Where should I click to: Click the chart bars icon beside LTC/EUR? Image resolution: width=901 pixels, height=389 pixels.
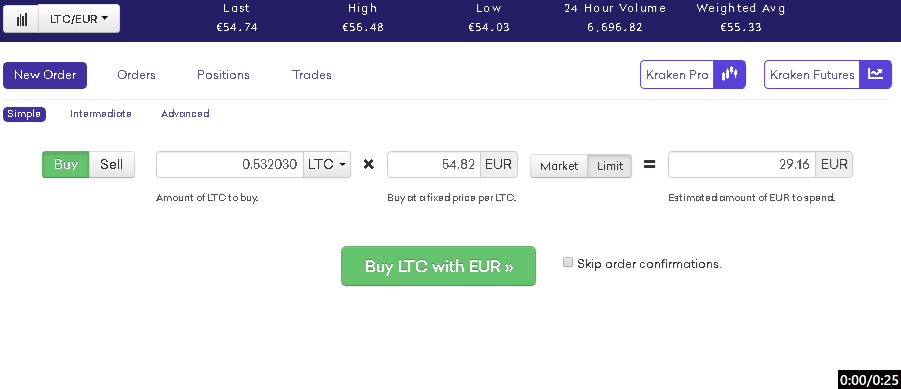coord(21,19)
